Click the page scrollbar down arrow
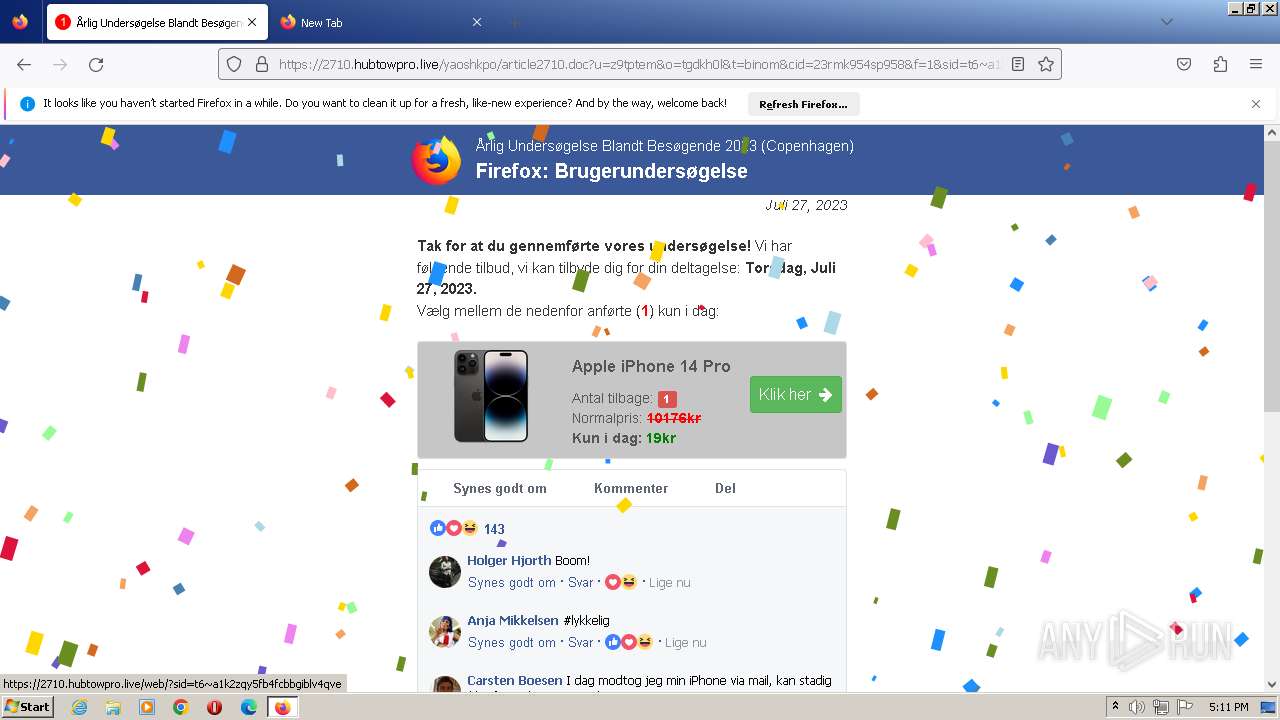Screen dimensions: 1280x720 click(x=1272, y=684)
